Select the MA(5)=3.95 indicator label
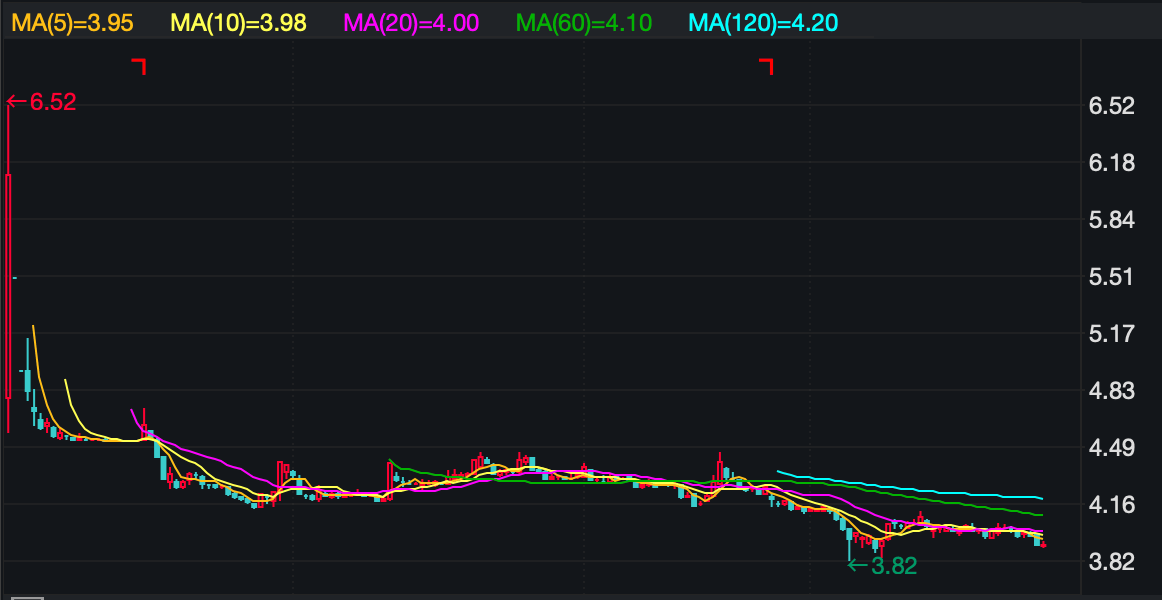Image resolution: width=1162 pixels, height=600 pixels. pyautogui.click(x=73, y=23)
